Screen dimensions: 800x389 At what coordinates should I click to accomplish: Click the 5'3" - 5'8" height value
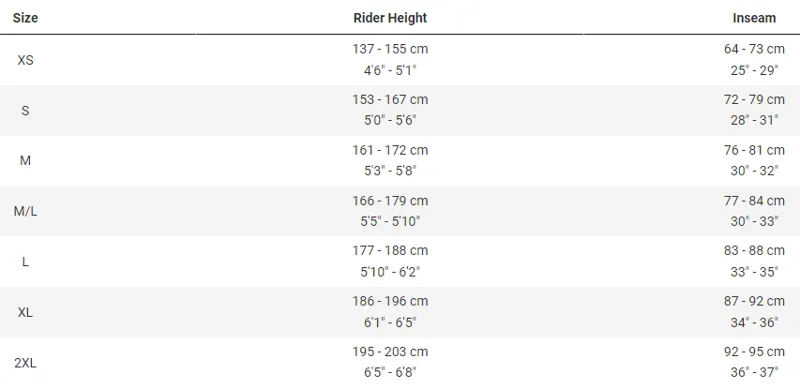(x=390, y=171)
